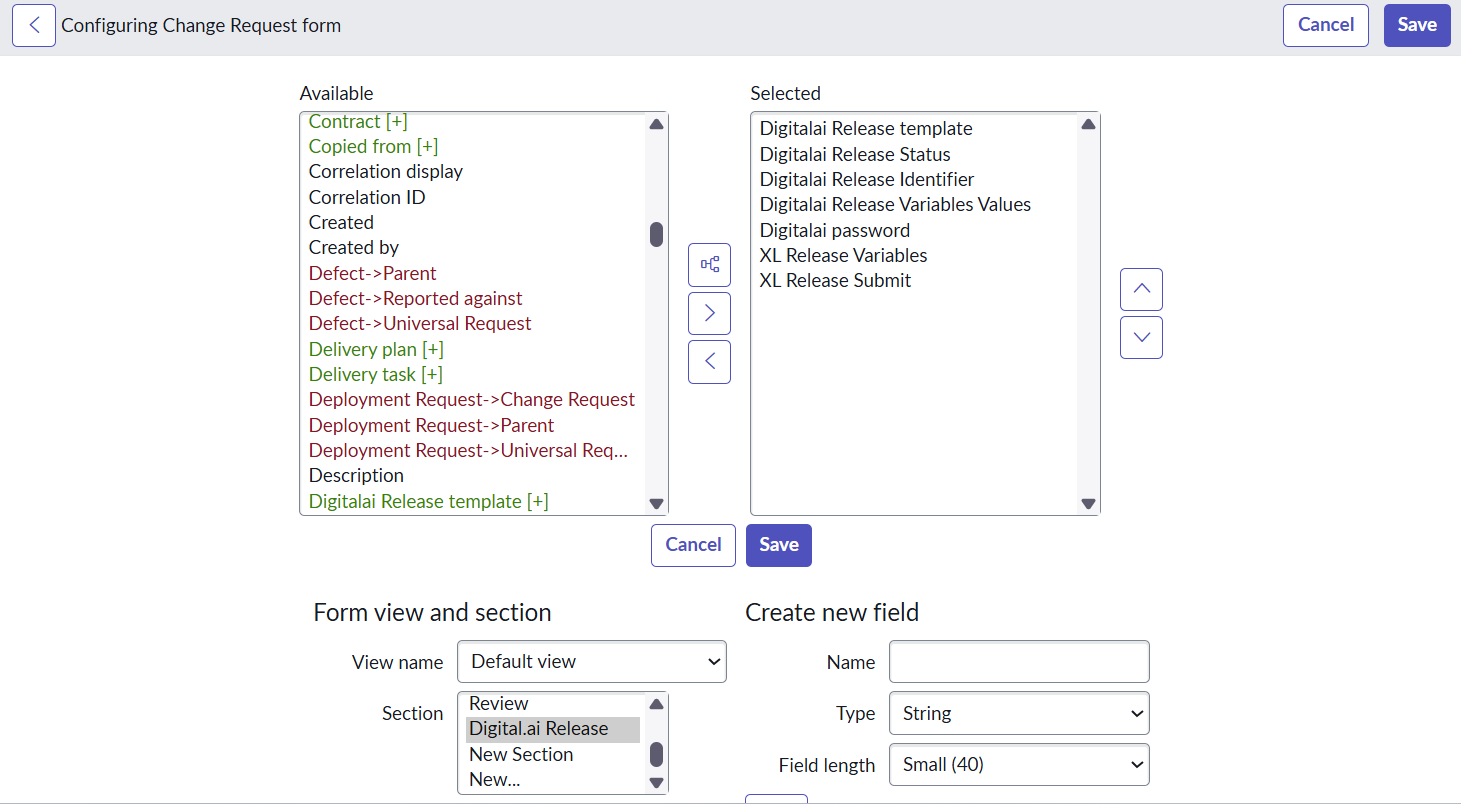Select Correlation display in Available
1461x804 pixels.
point(385,171)
